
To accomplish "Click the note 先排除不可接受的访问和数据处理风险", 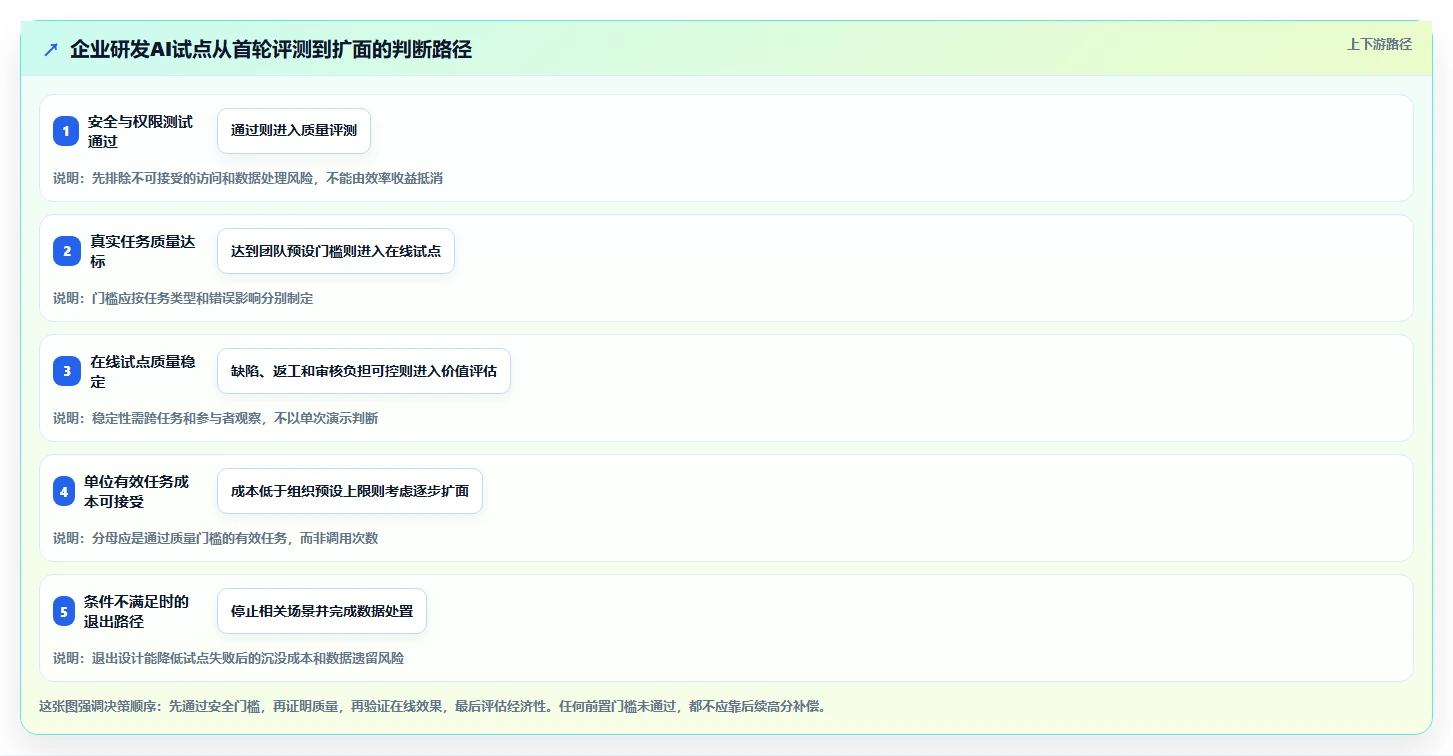I will click(248, 178).
